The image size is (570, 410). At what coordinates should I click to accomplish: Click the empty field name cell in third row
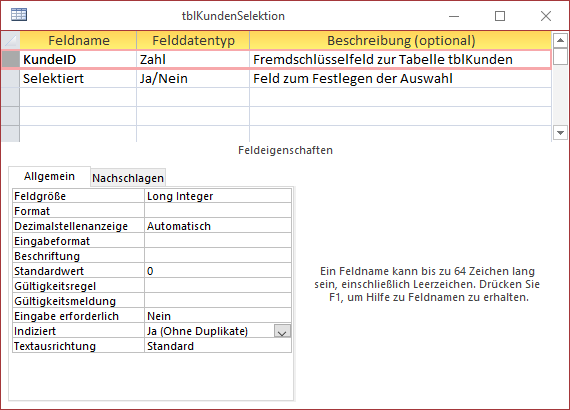(x=78, y=97)
